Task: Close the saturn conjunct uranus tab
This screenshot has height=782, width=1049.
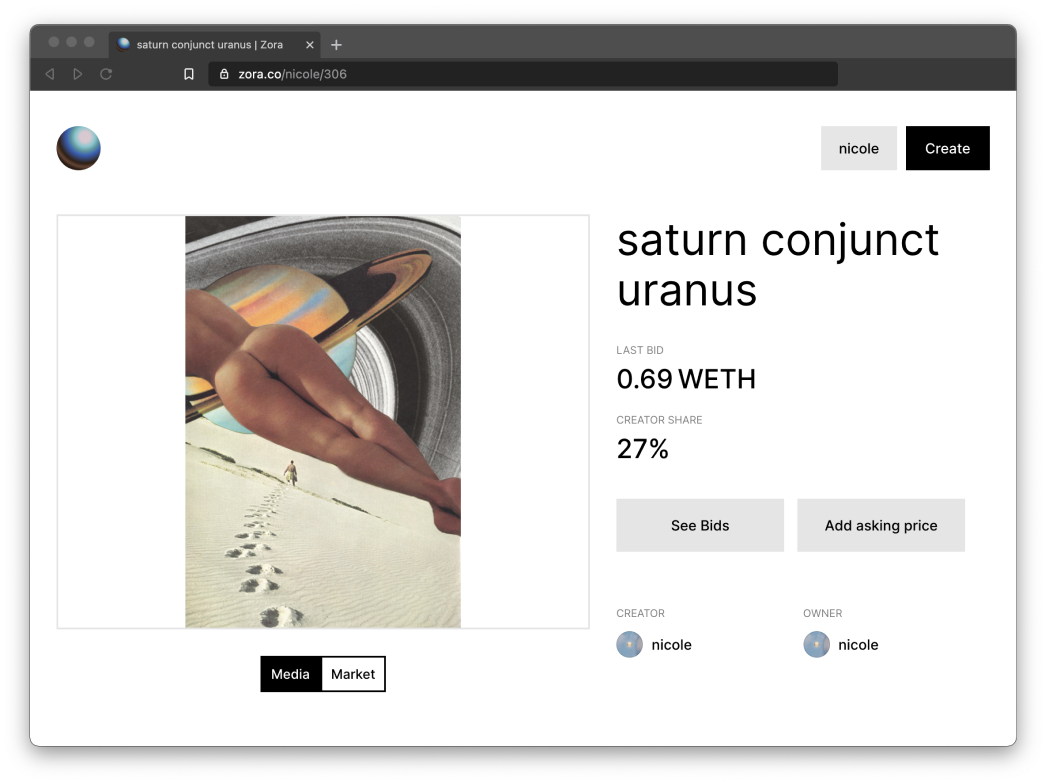Action: pos(310,45)
